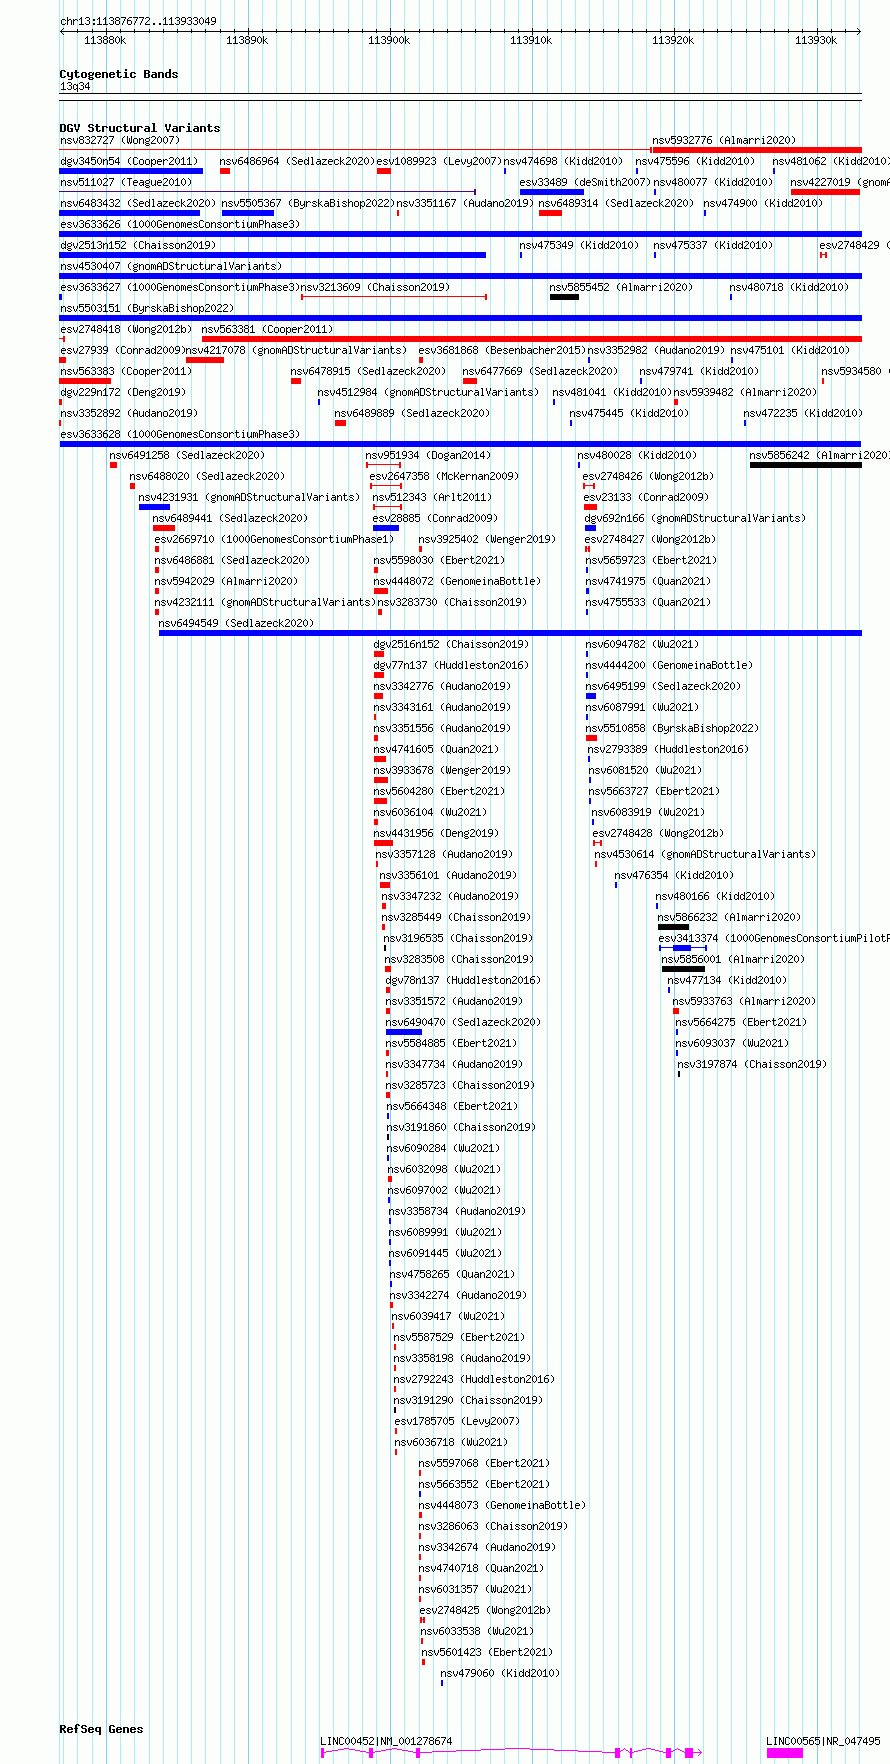Click dgv2513n152 (Chaisson2019) label

pos(138,246)
